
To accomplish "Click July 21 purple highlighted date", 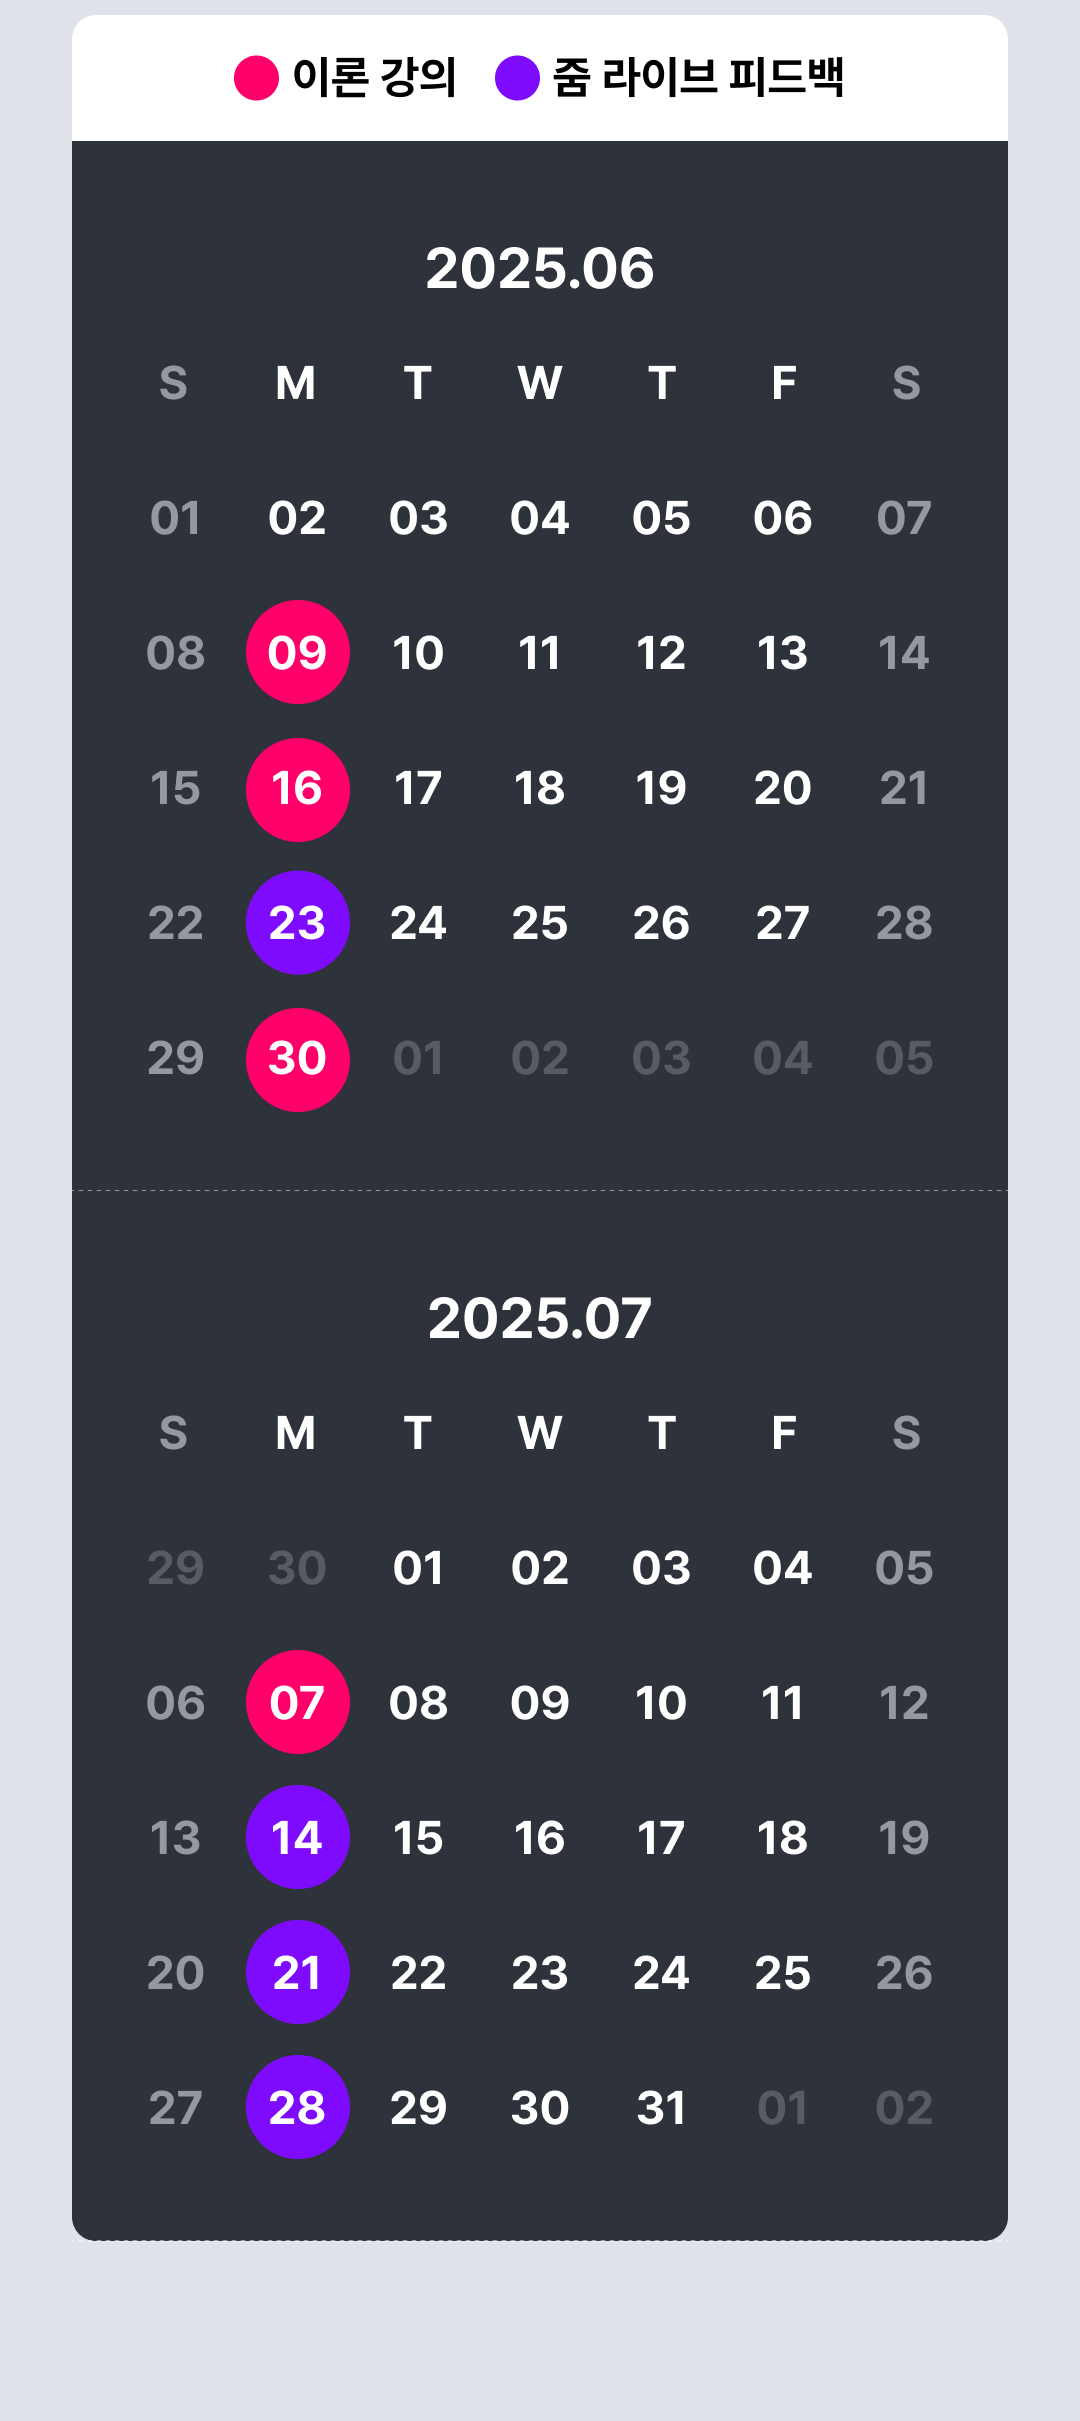I will tap(297, 1972).
